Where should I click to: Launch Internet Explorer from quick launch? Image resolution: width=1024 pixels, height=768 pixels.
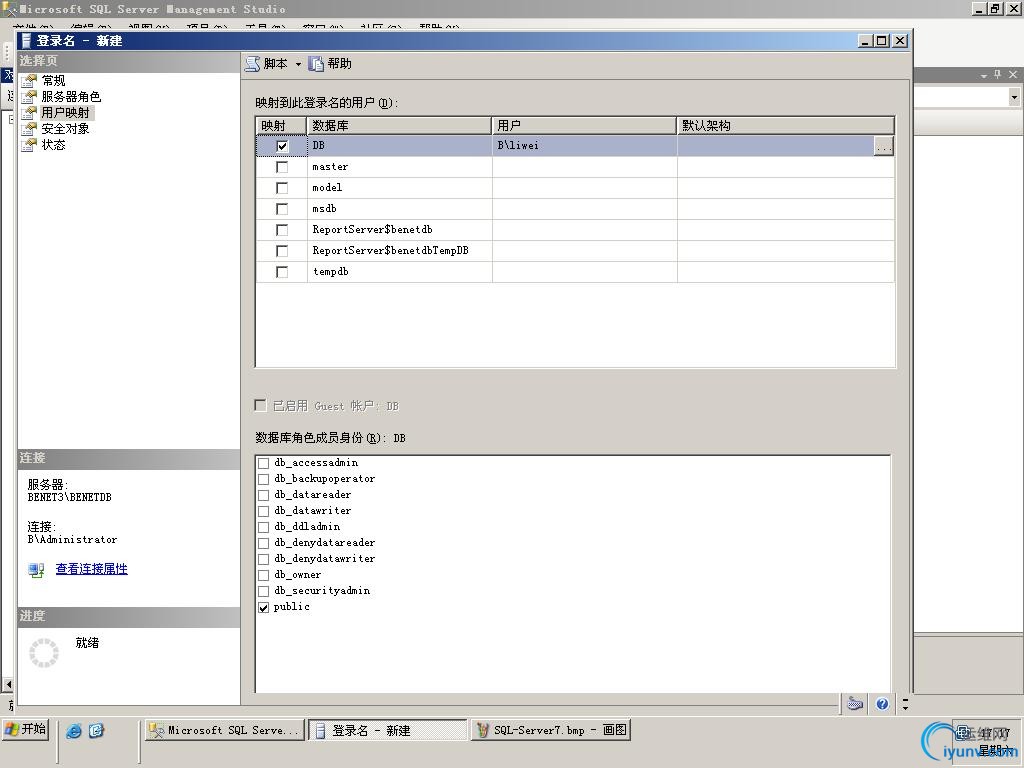74,731
